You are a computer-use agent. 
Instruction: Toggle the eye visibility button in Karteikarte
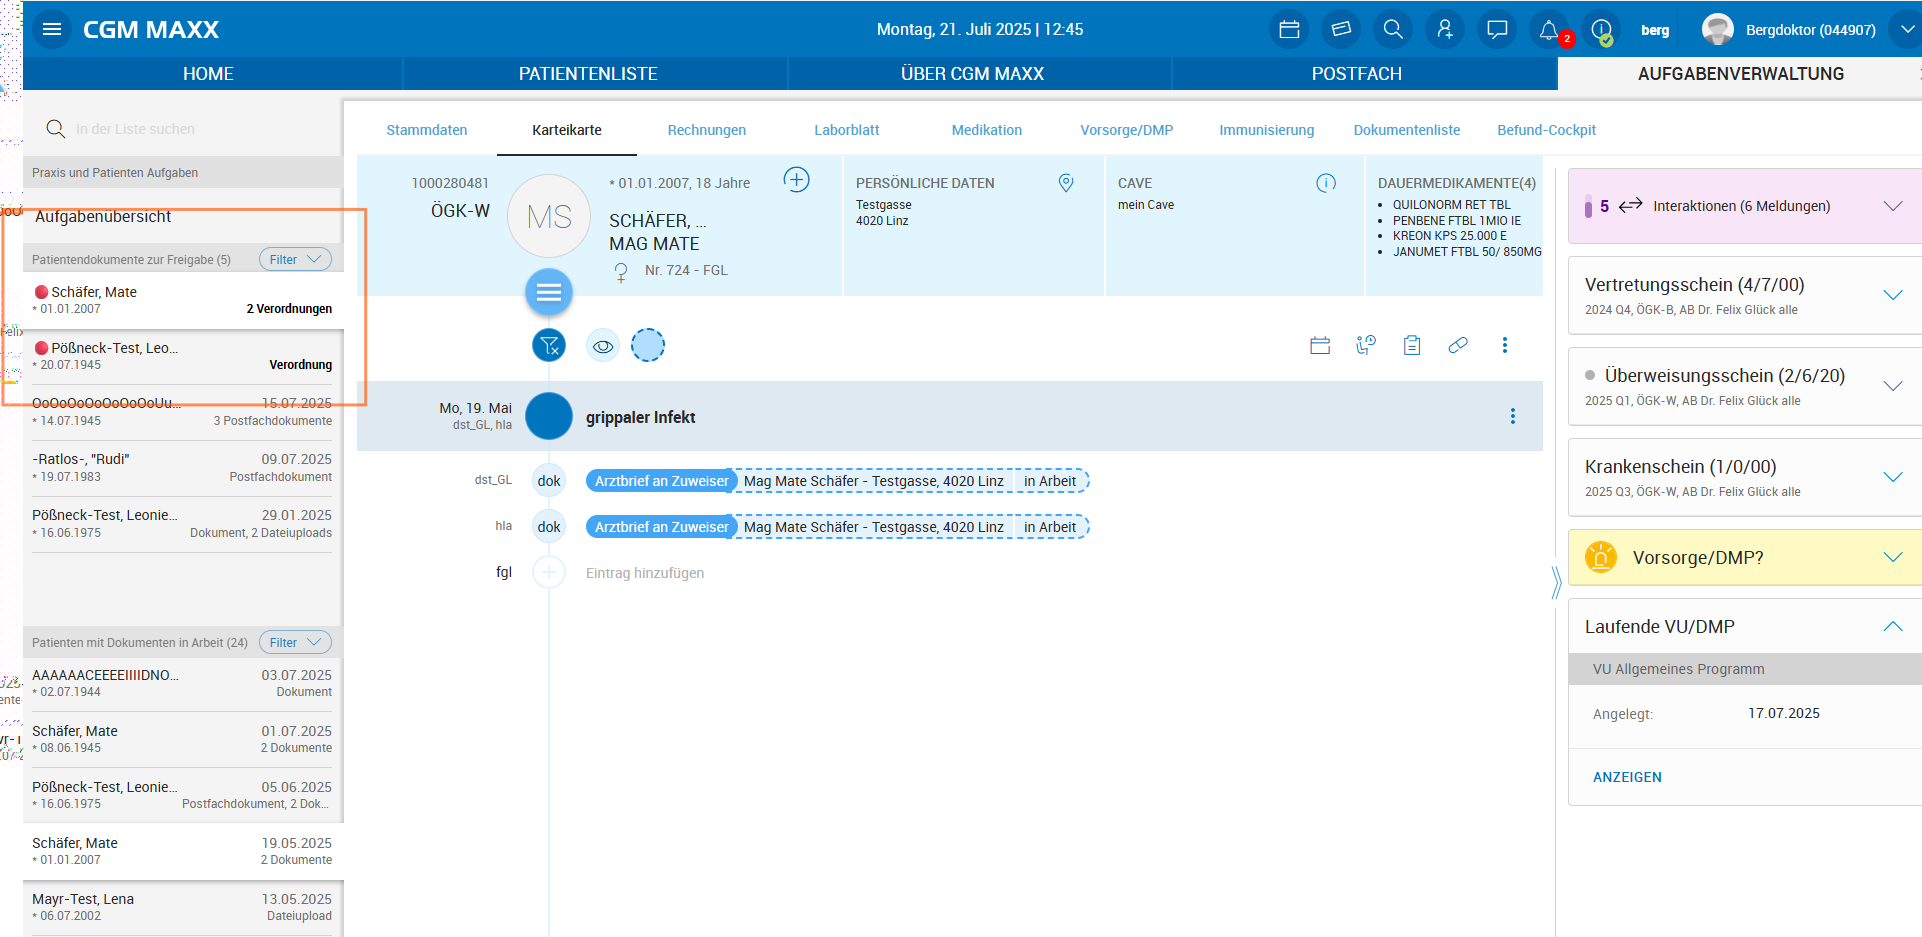point(602,346)
